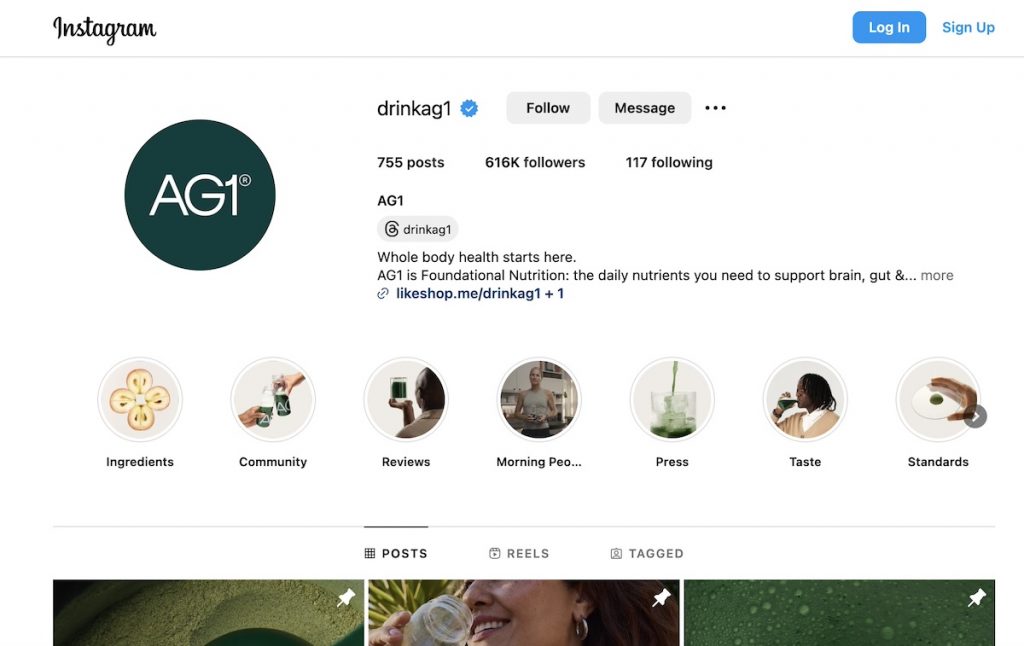Click the Instagram logo
The width and height of the screenshot is (1024, 646).
[x=104, y=29]
